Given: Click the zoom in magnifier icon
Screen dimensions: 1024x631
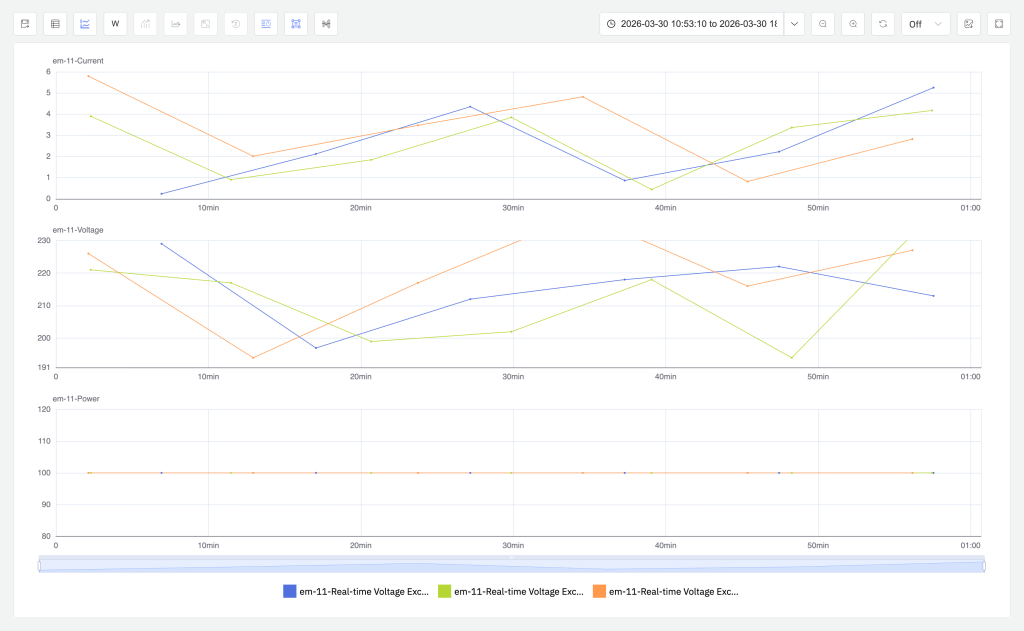Looking at the screenshot, I should (x=853, y=24).
